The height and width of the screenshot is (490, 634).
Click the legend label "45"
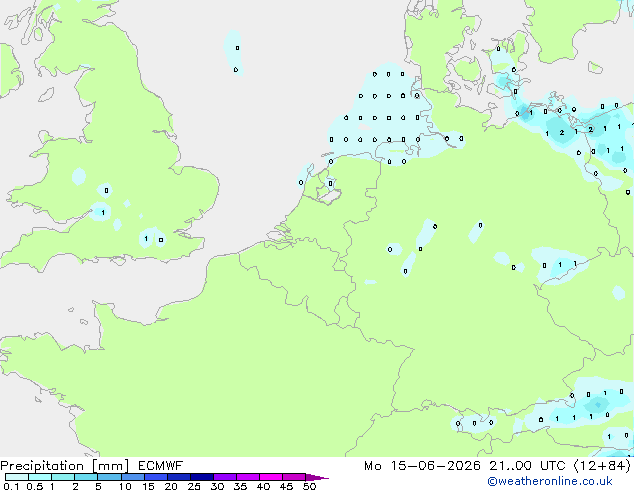coord(286,486)
